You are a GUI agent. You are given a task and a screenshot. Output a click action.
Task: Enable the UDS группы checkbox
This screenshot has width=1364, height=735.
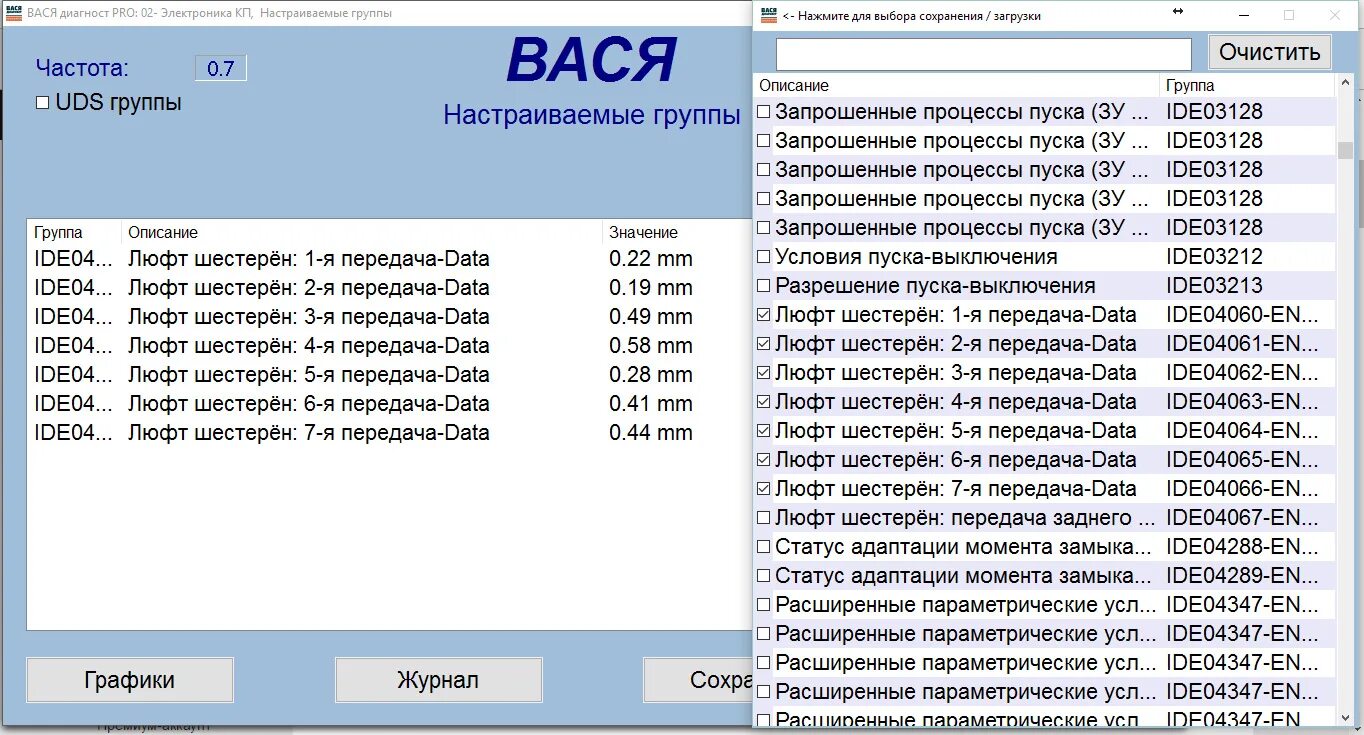pos(43,103)
